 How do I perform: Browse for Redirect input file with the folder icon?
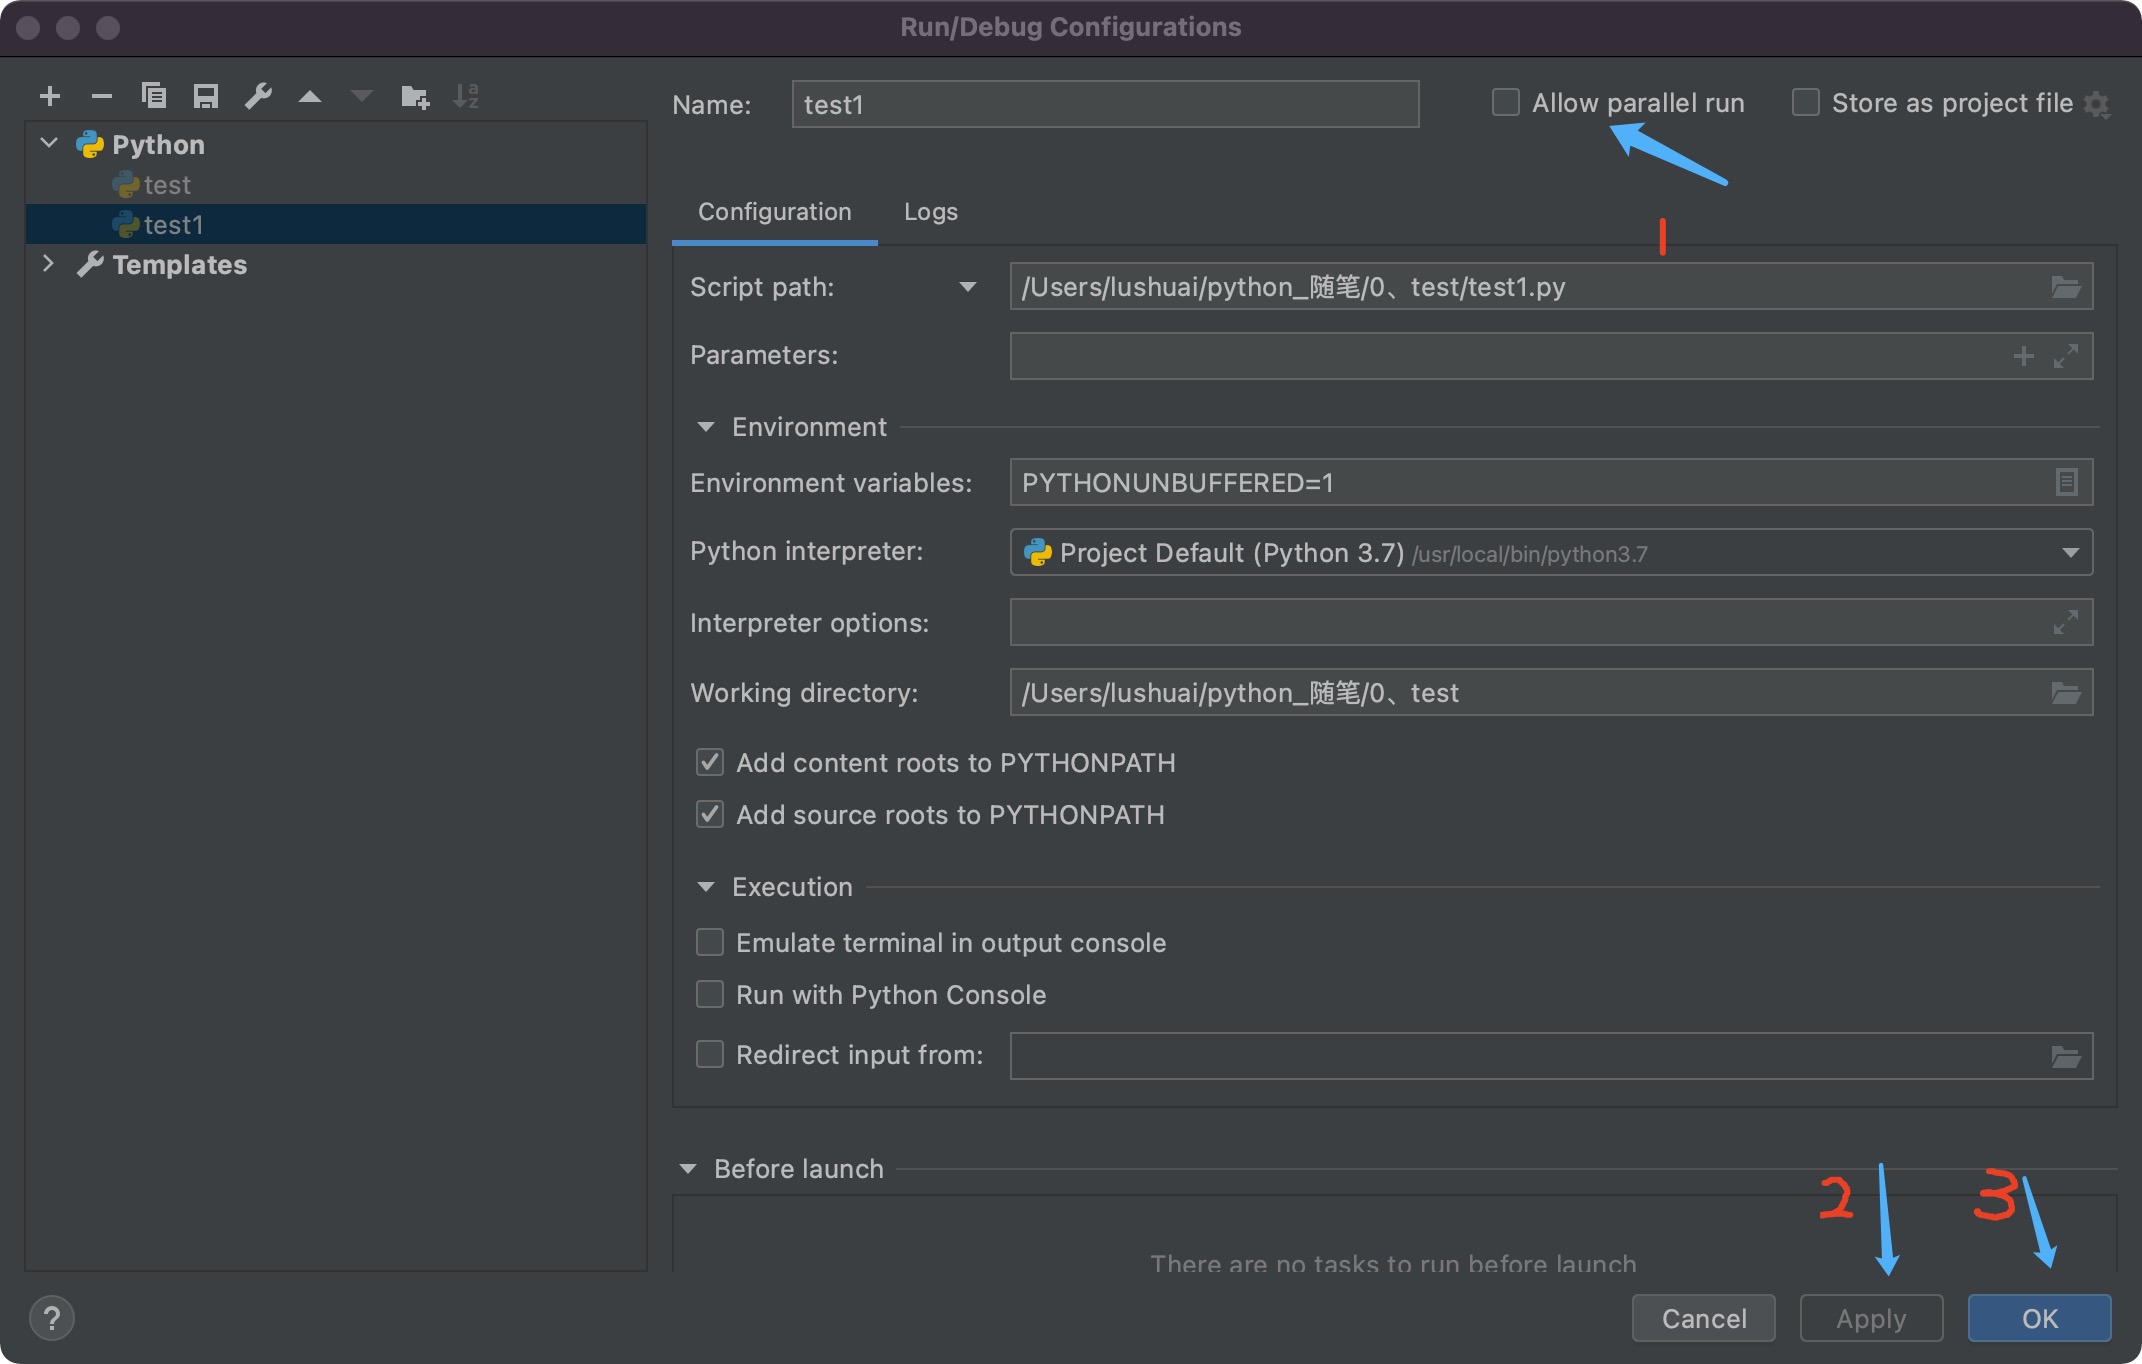click(x=2066, y=1057)
